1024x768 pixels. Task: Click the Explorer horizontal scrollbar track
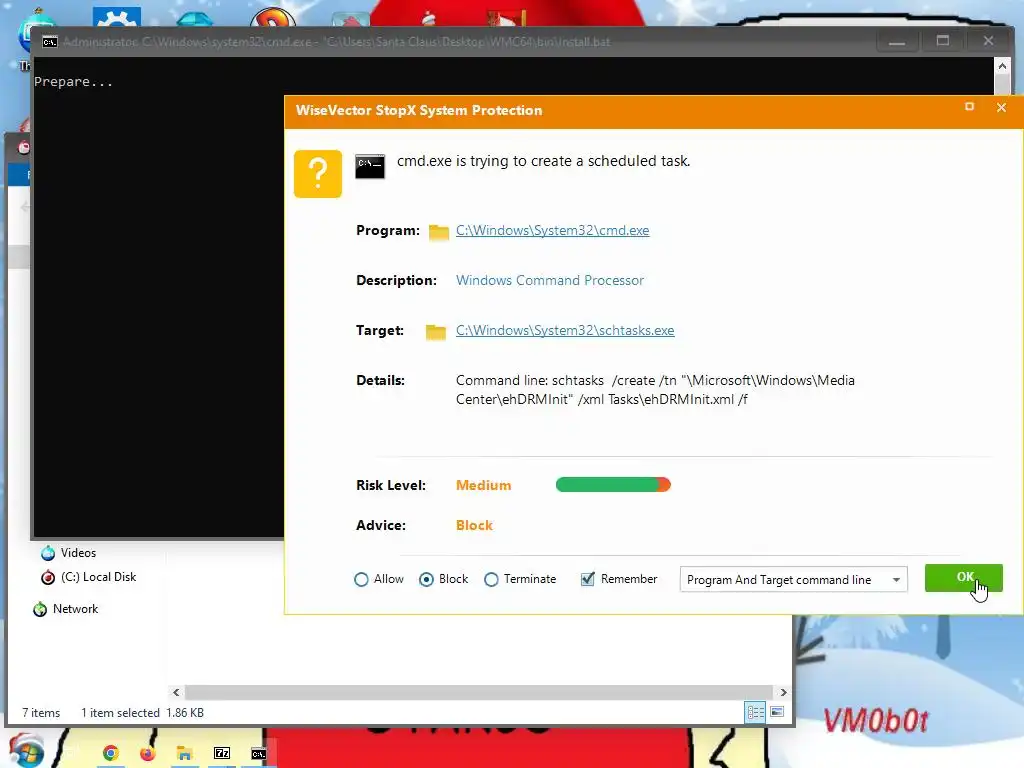[x=479, y=692]
